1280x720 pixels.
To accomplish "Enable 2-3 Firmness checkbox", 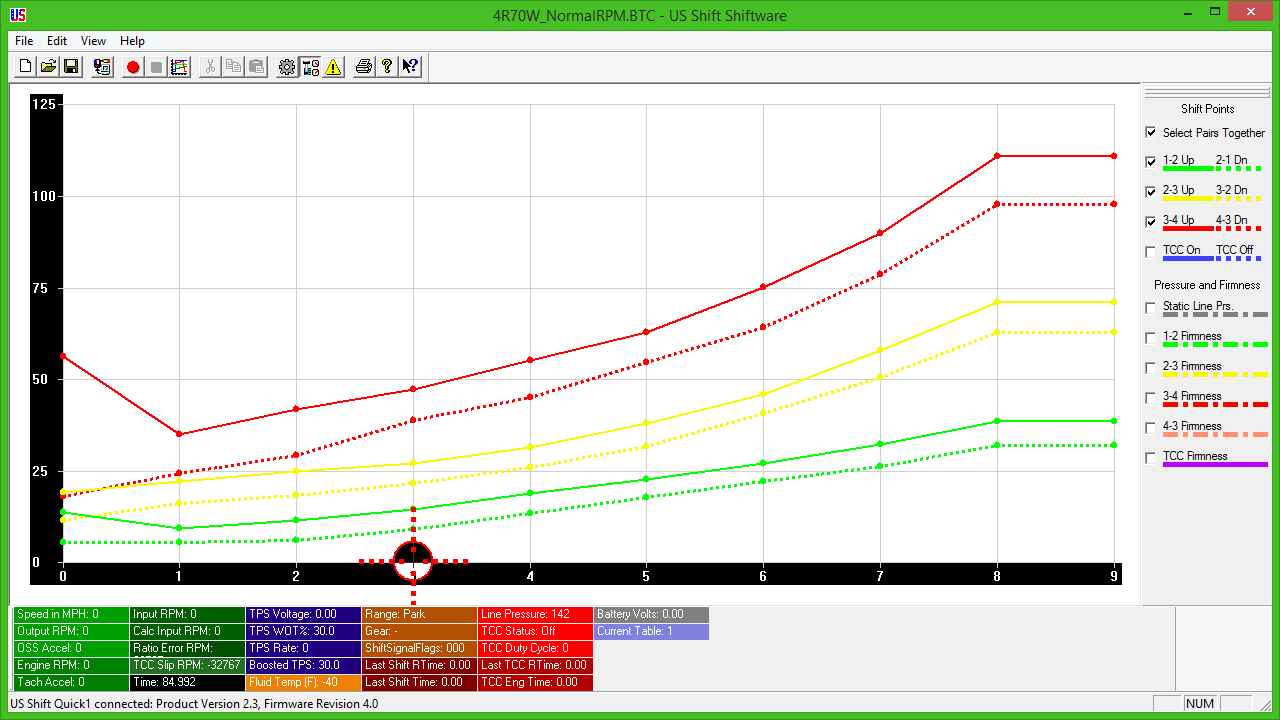I will pyautogui.click(x=1151, y=367).
